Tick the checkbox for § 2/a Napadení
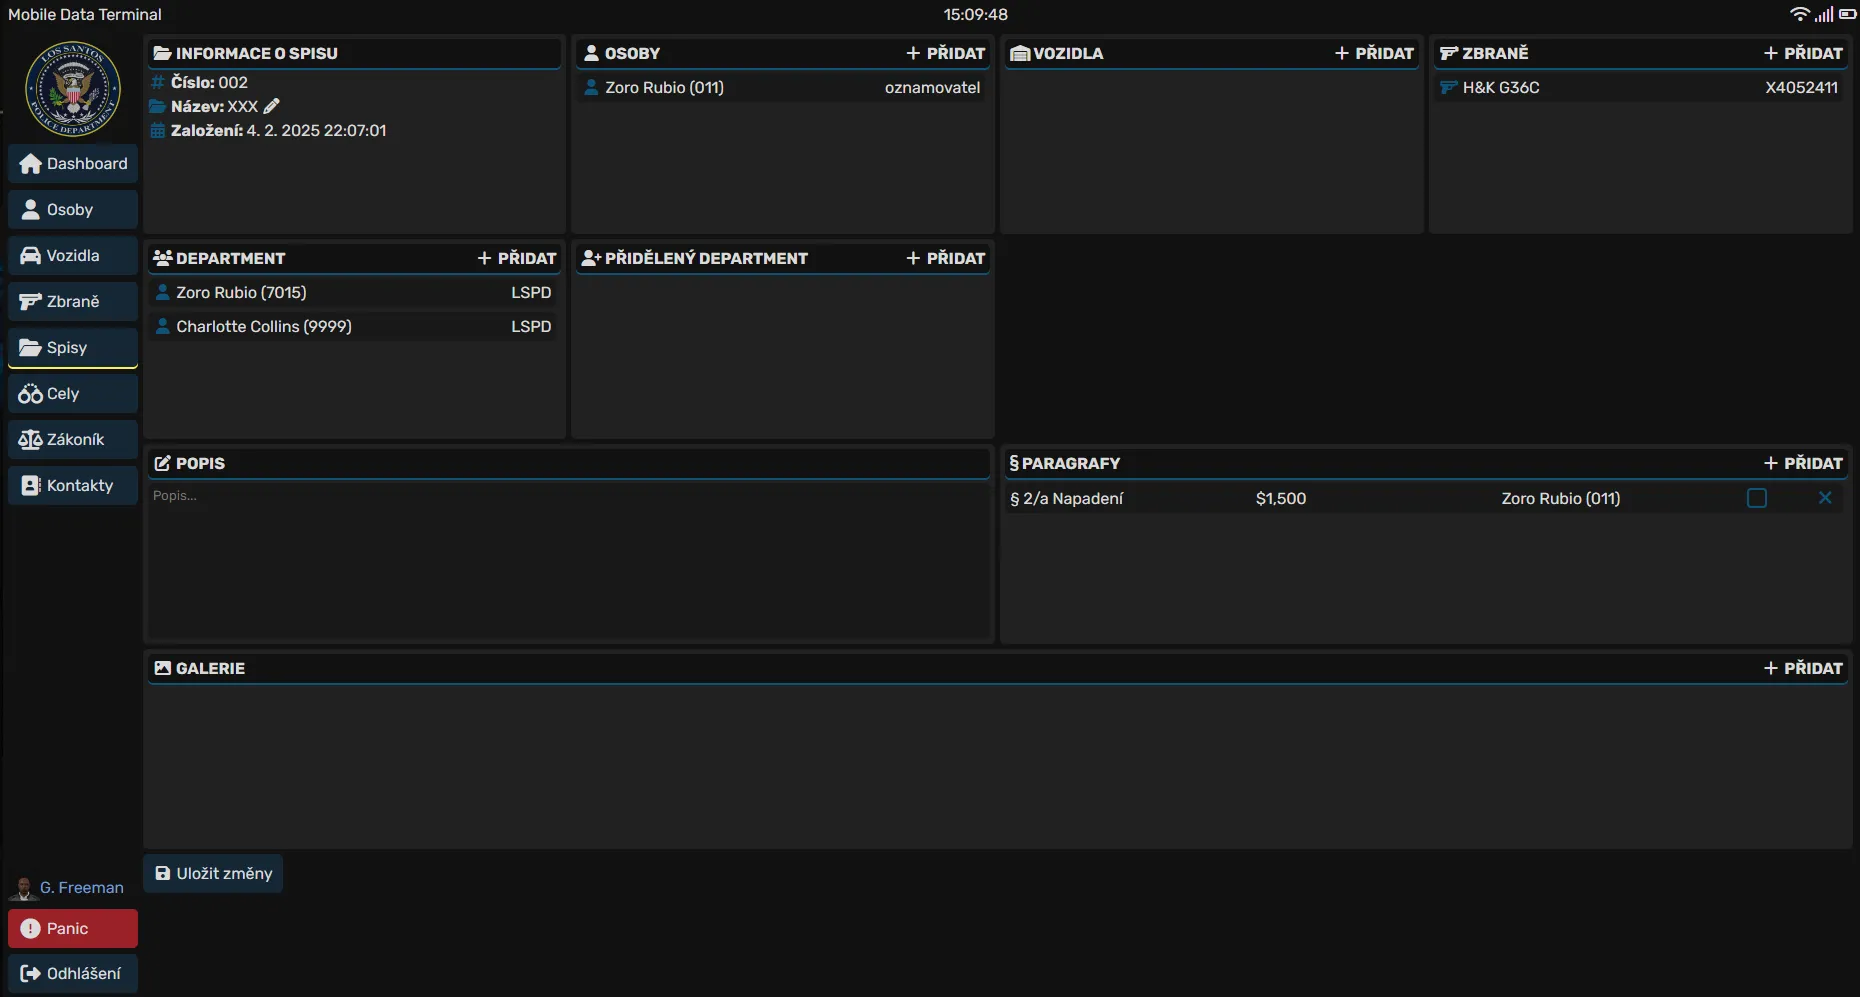The height and width of the screenshot is (997, 1860). [x=1757, y=498]
